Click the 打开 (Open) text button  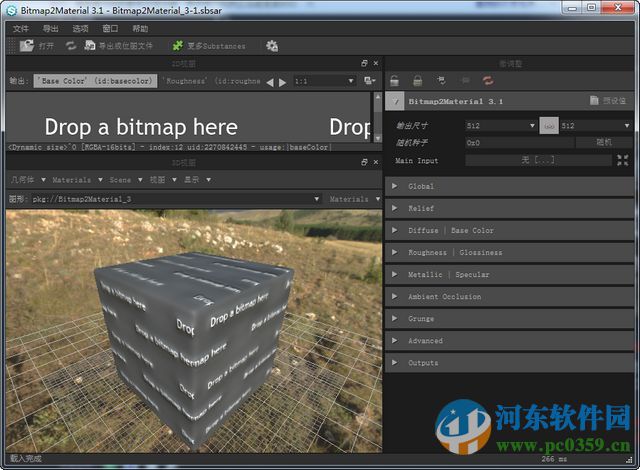[x=46, y=46]
